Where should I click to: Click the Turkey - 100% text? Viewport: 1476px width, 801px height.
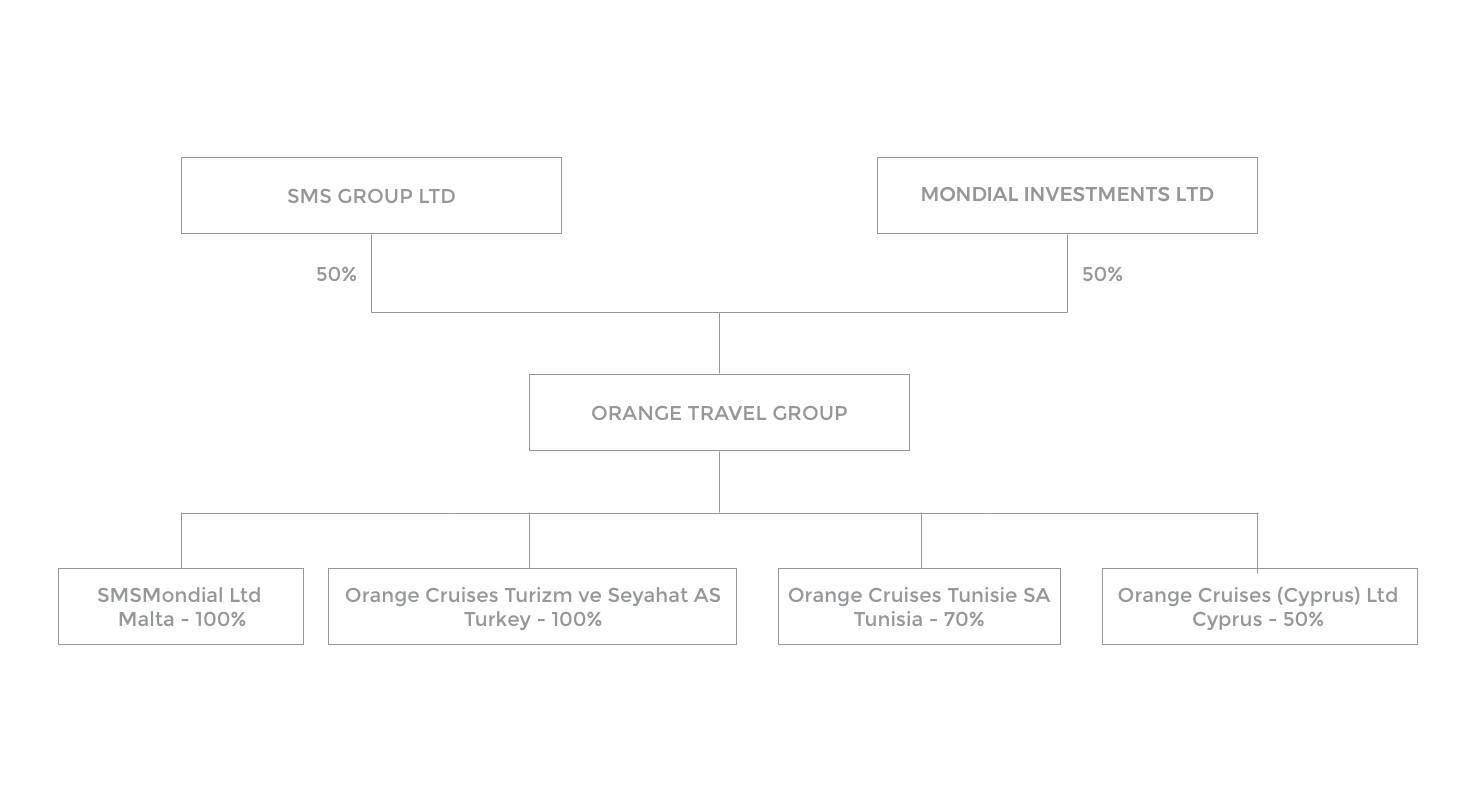[x=533, y=619]
